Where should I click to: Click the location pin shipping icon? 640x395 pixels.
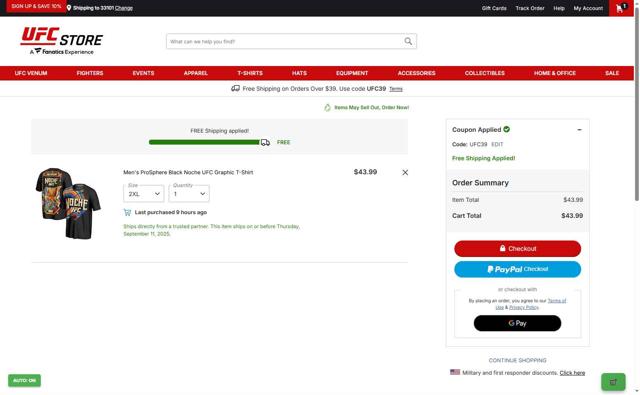pos(69,8)
